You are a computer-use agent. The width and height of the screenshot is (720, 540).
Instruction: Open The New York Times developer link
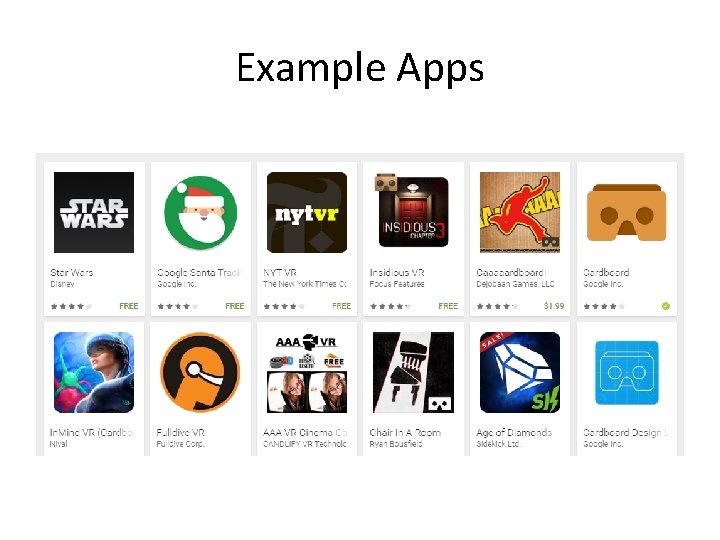[x=304, y=284]
